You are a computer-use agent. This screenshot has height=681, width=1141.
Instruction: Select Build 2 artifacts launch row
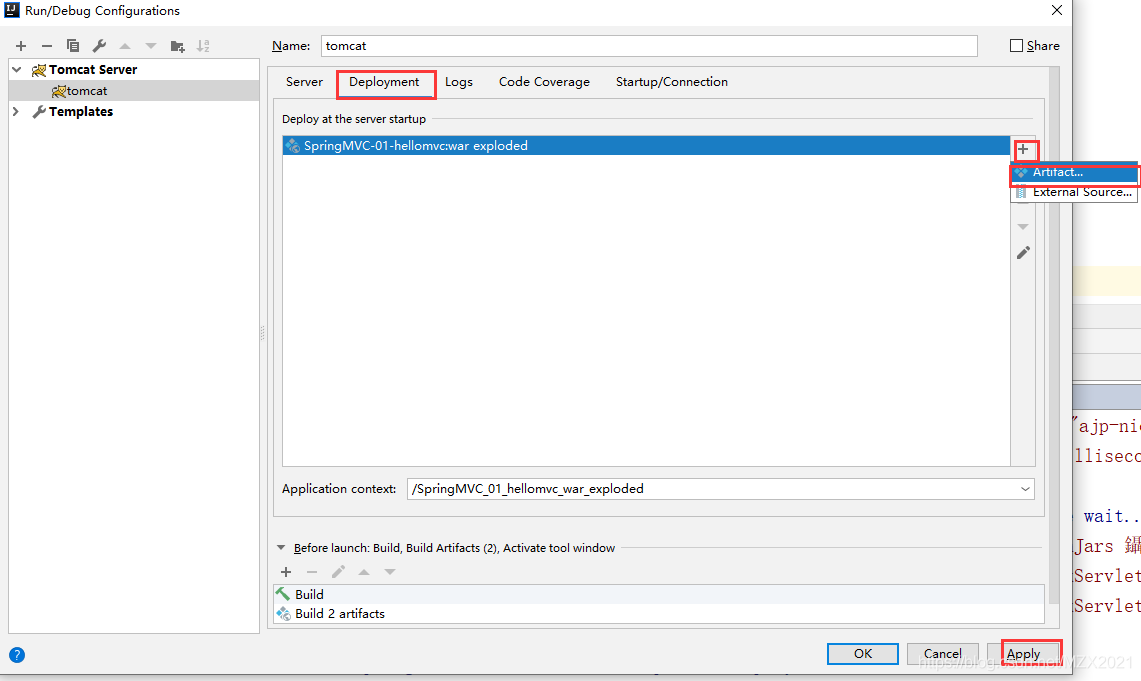coord(659,613)
